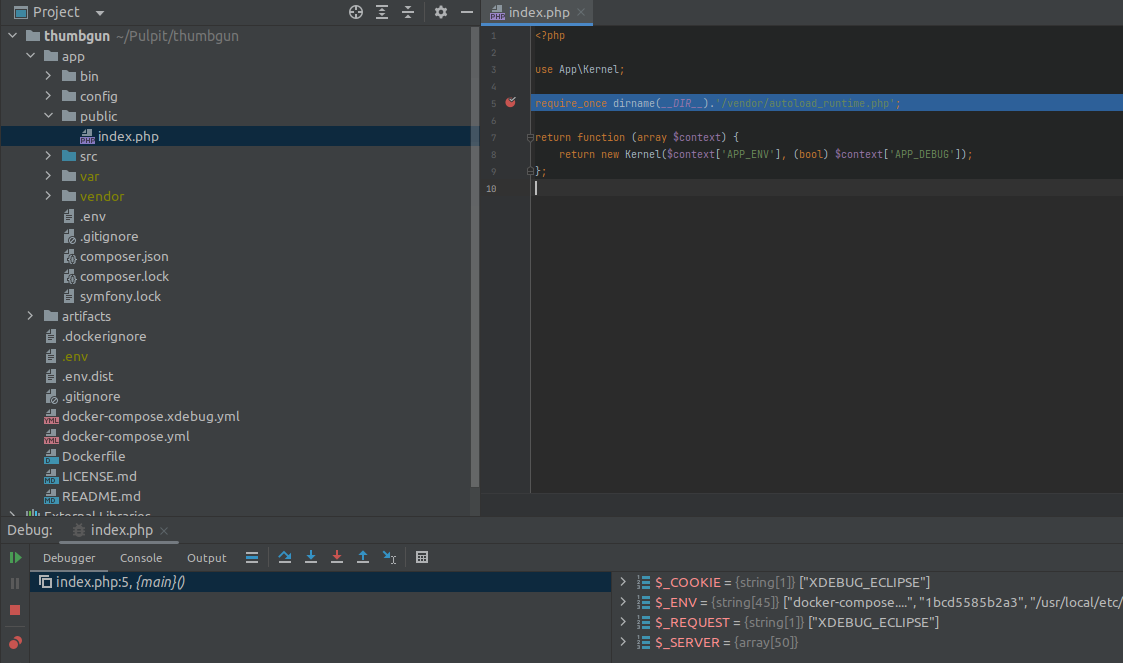This screenshot has width=1123, height=663.
Task: Select the index.php debug session tab
Action: [x=121, y=530]
